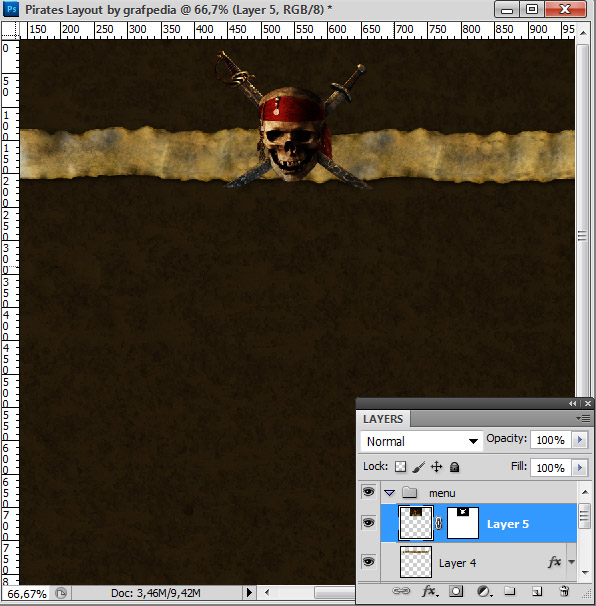This screenshot has width=596, height=606.
Task: Click the Opacity 100% field
Action: (x=551, y=440)
